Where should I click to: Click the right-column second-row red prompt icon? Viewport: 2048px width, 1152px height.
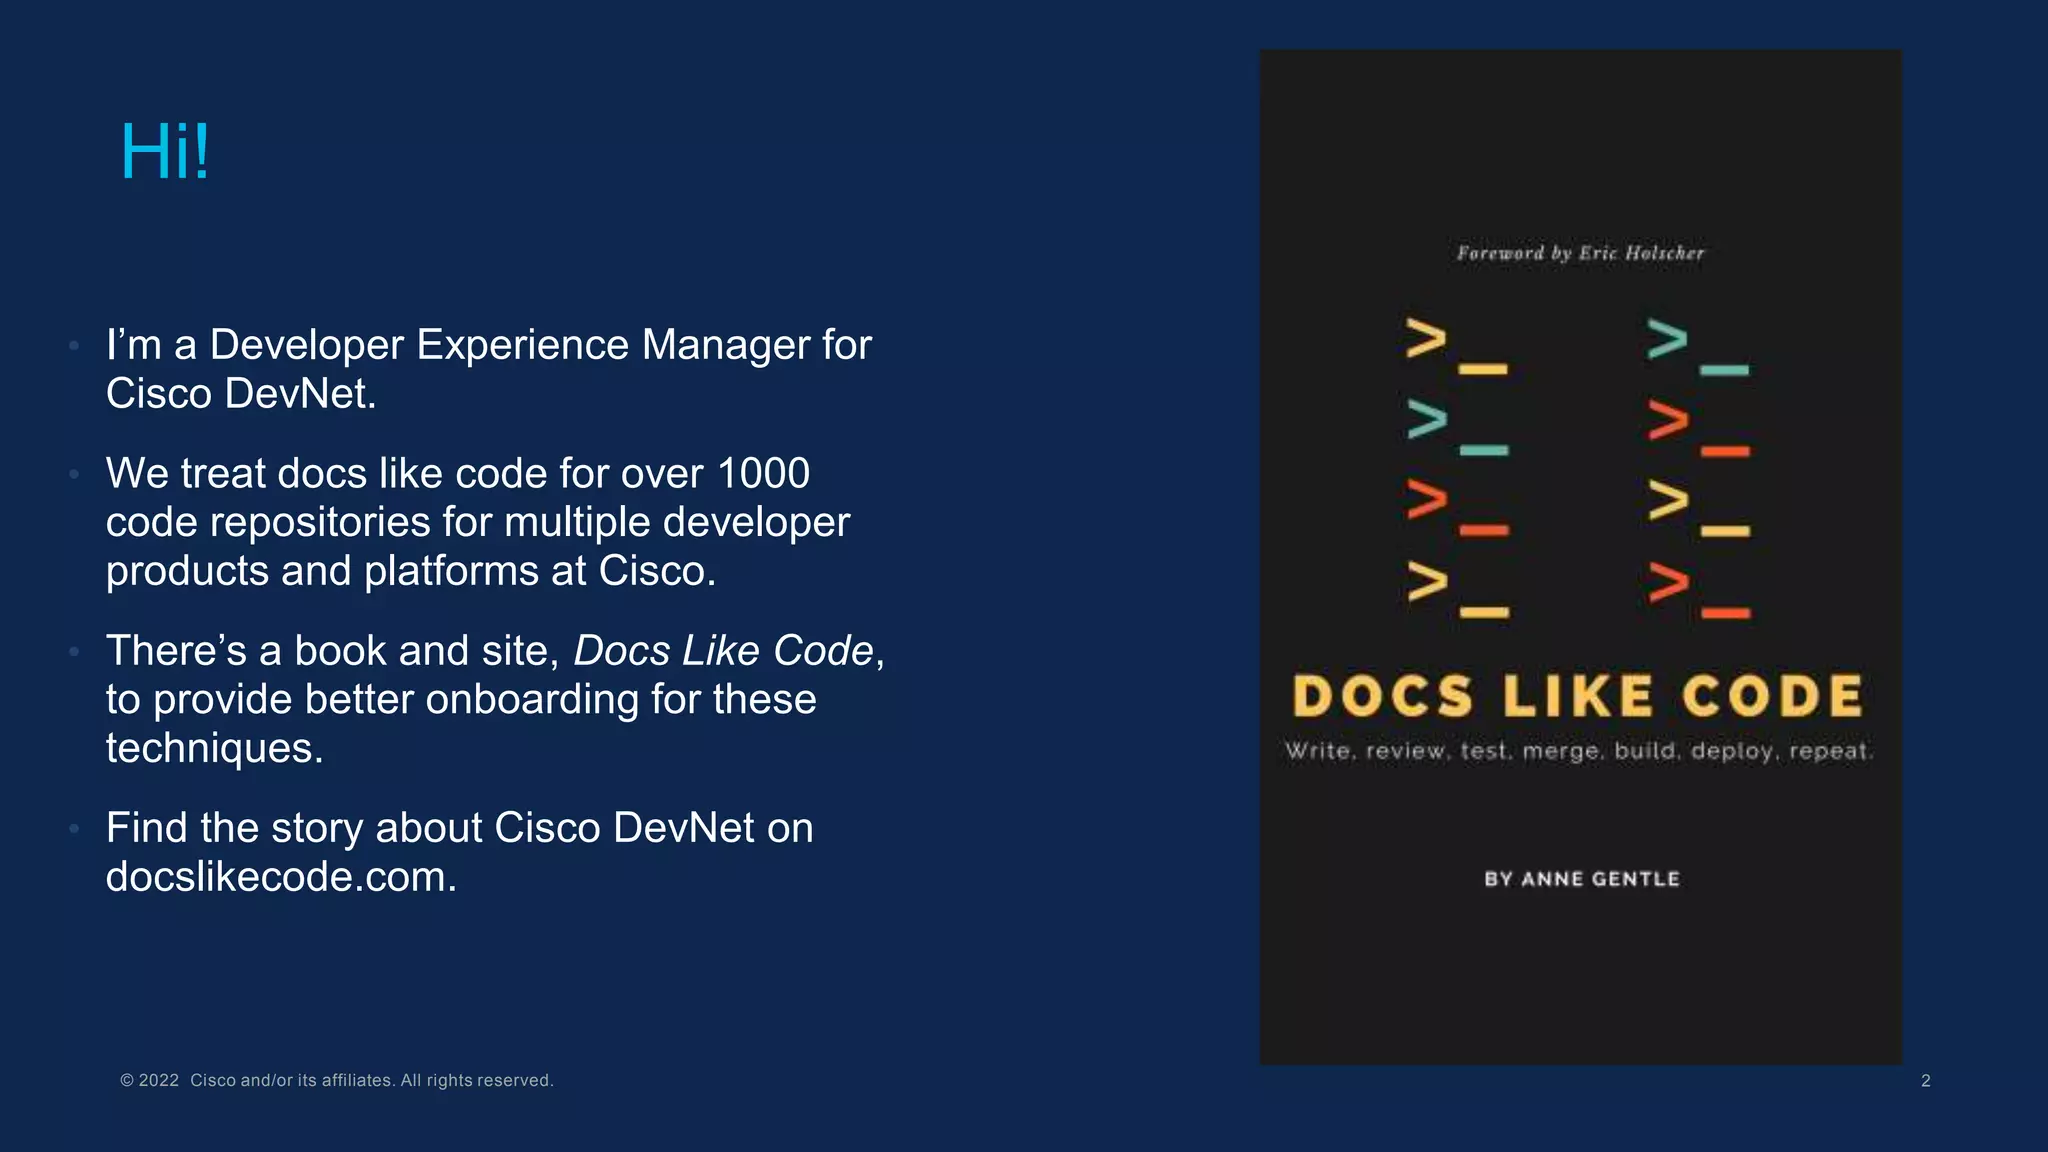pos(1697,427)
